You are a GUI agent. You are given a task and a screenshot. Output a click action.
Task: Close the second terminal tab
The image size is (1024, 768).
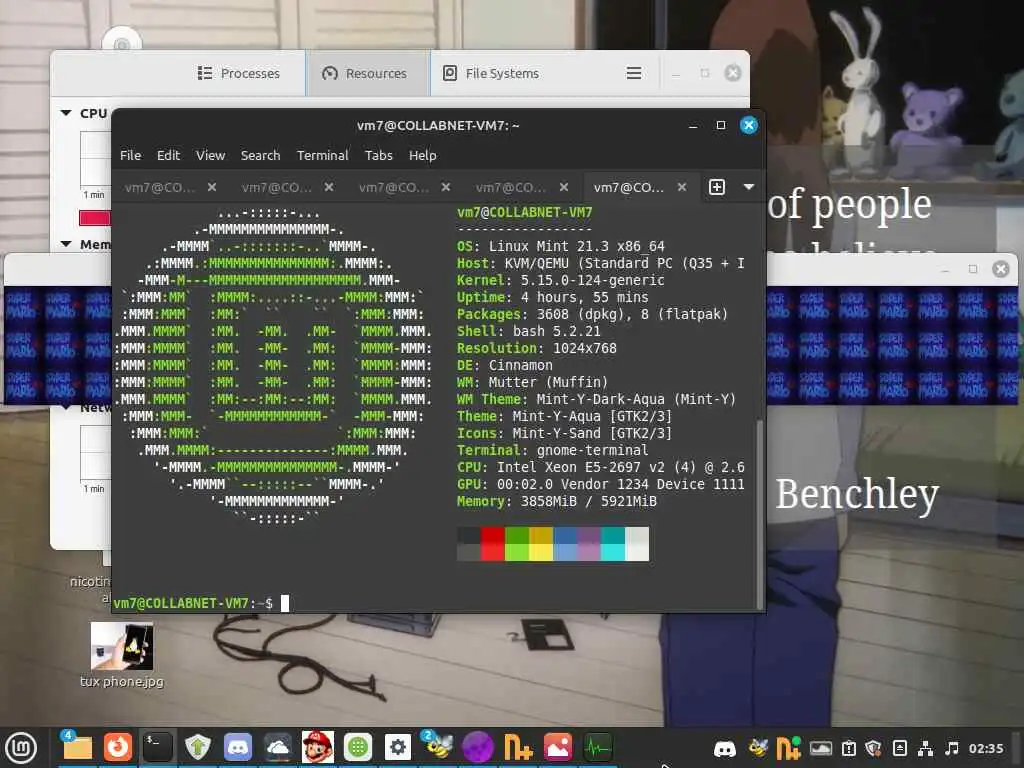[x=328, y=187]
